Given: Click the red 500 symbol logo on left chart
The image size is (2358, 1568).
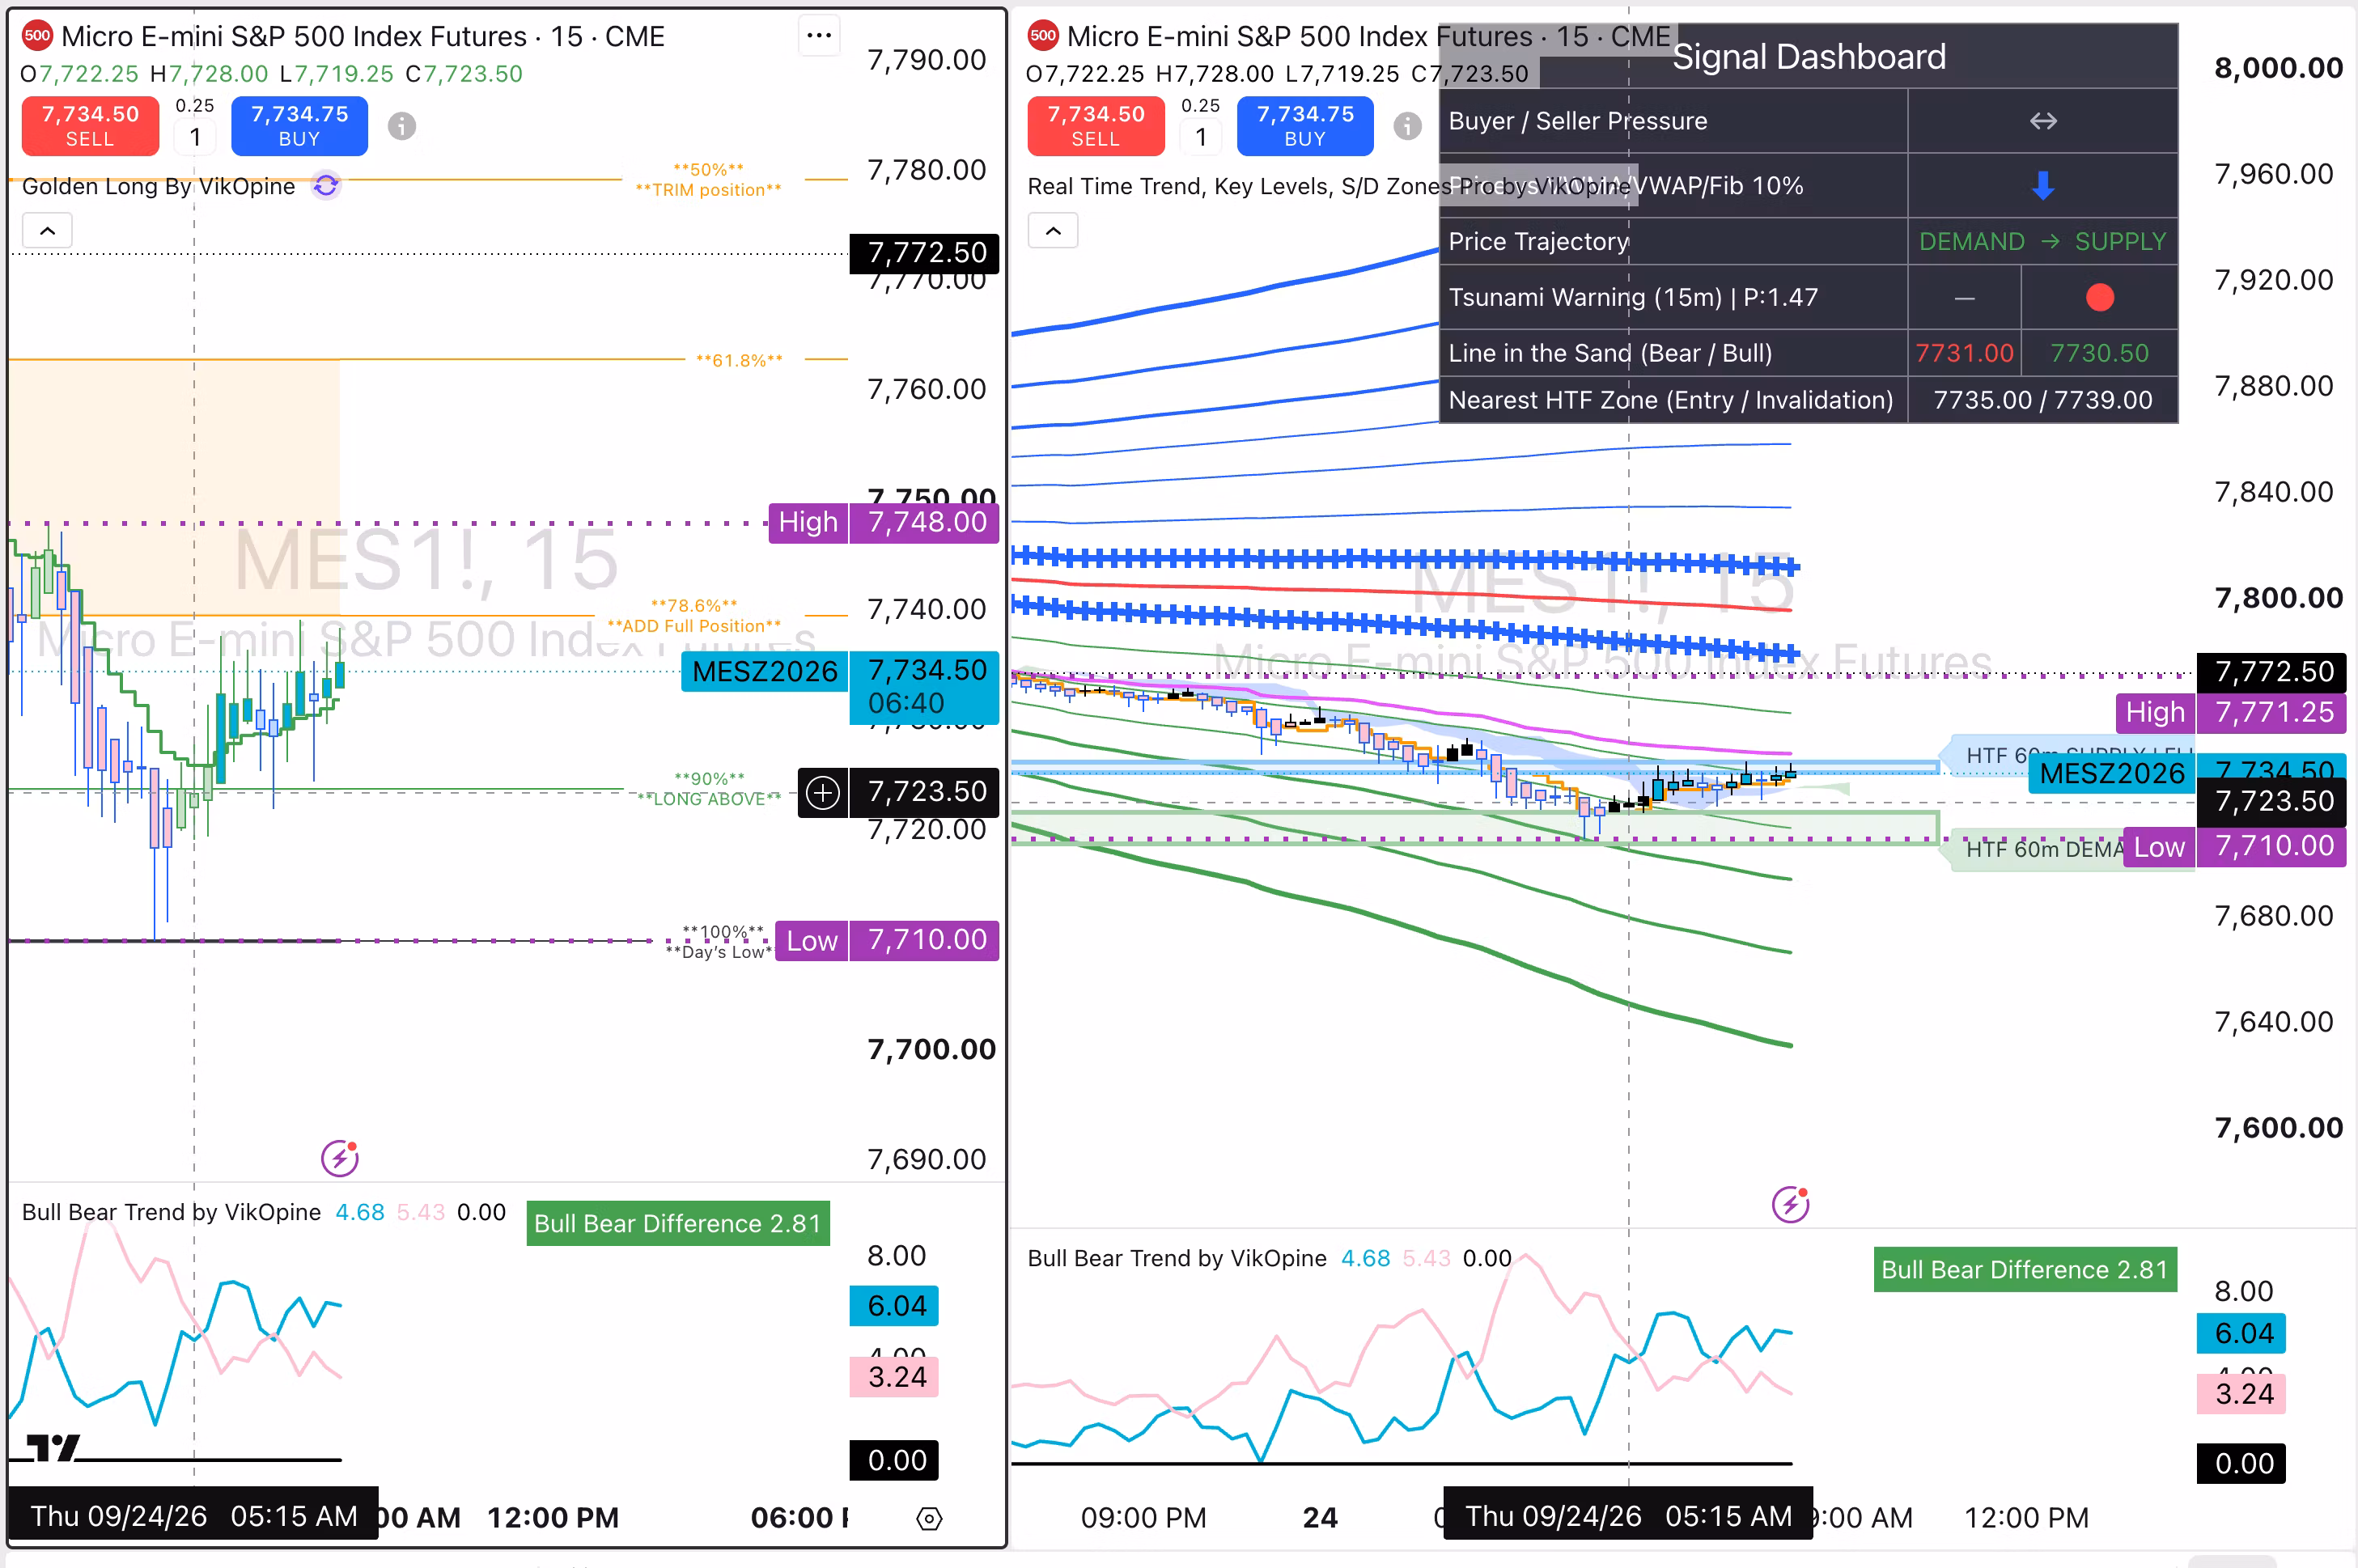Looking at the screenshot, I should (37, 36).
